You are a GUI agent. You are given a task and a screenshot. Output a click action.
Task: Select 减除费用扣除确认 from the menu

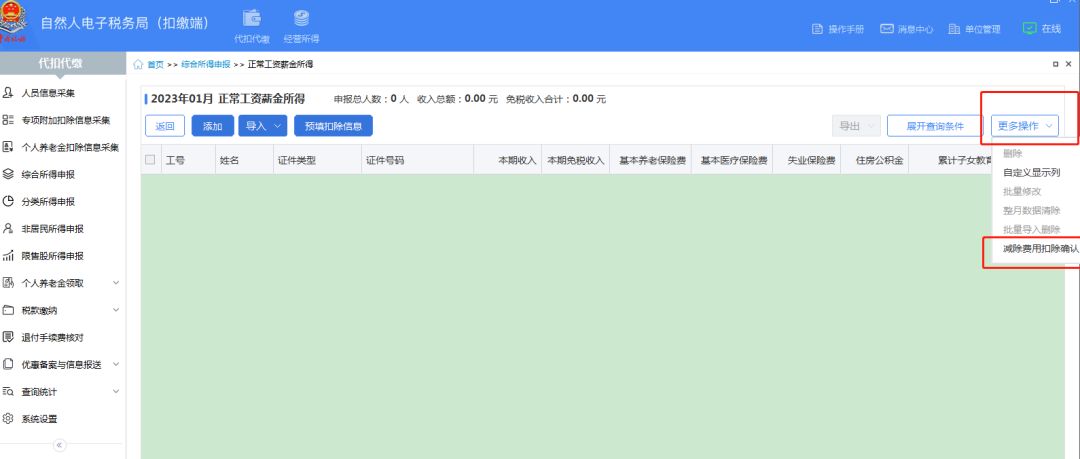pos(1040,248)
